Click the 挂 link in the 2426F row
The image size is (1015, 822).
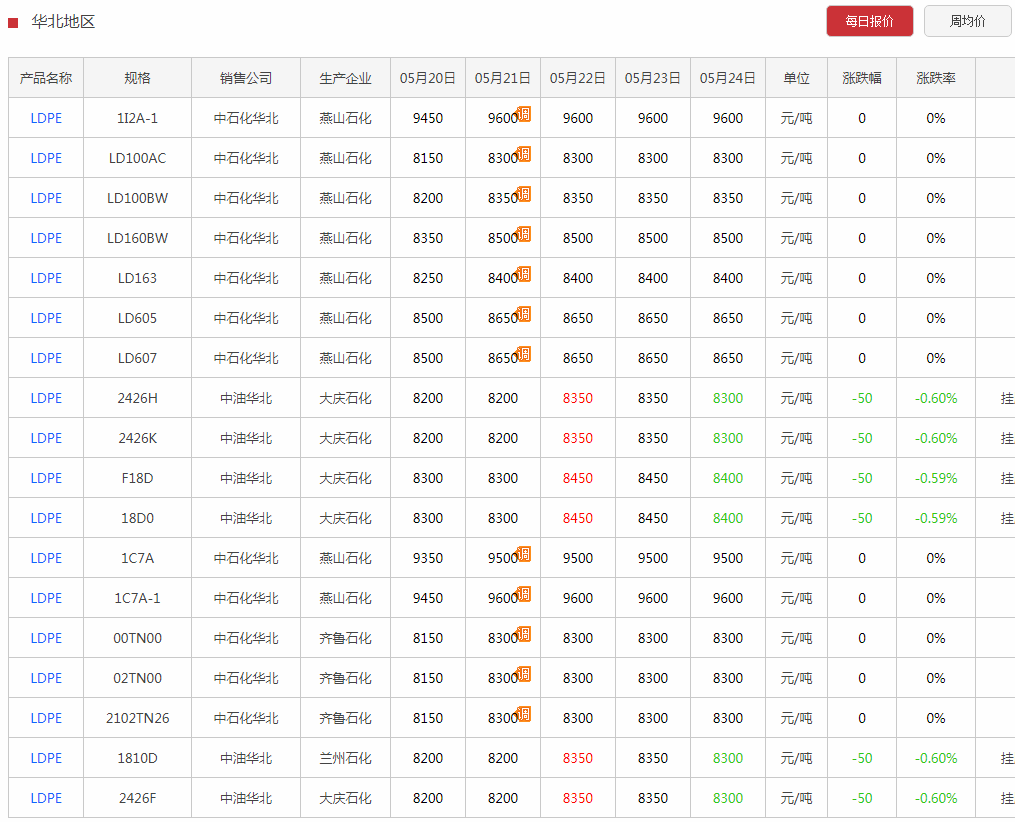click(x=1007, y=798)
